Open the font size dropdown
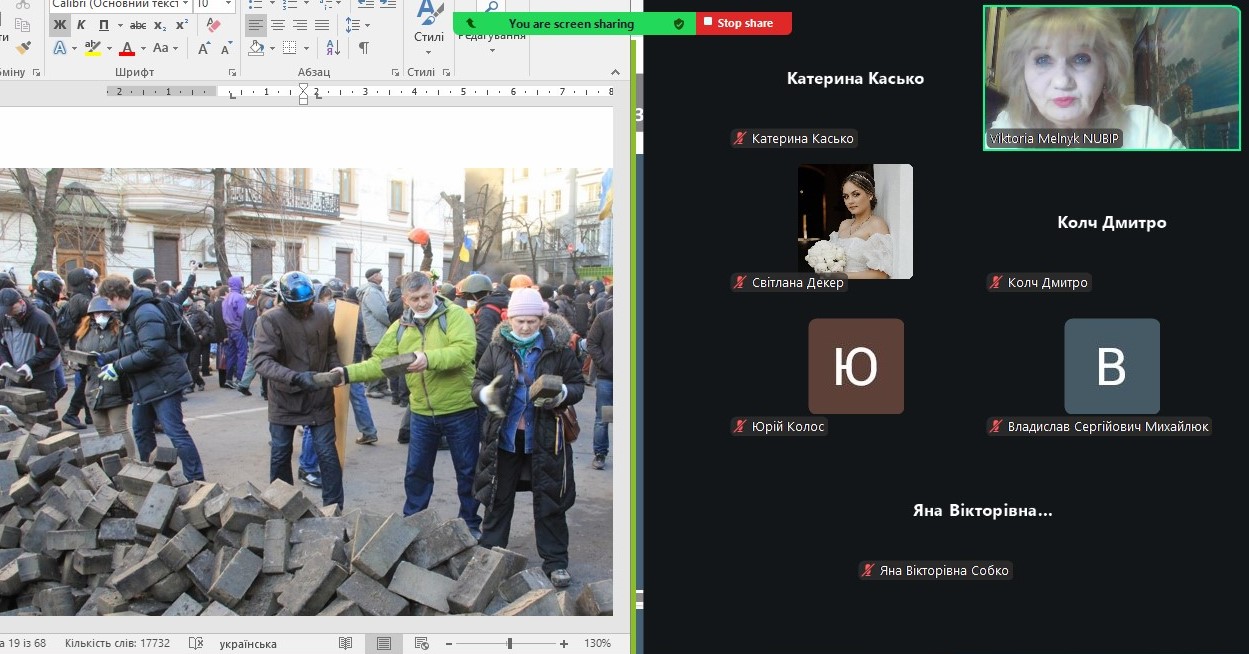The image size is (1249, 654). [x=229, y=4]
